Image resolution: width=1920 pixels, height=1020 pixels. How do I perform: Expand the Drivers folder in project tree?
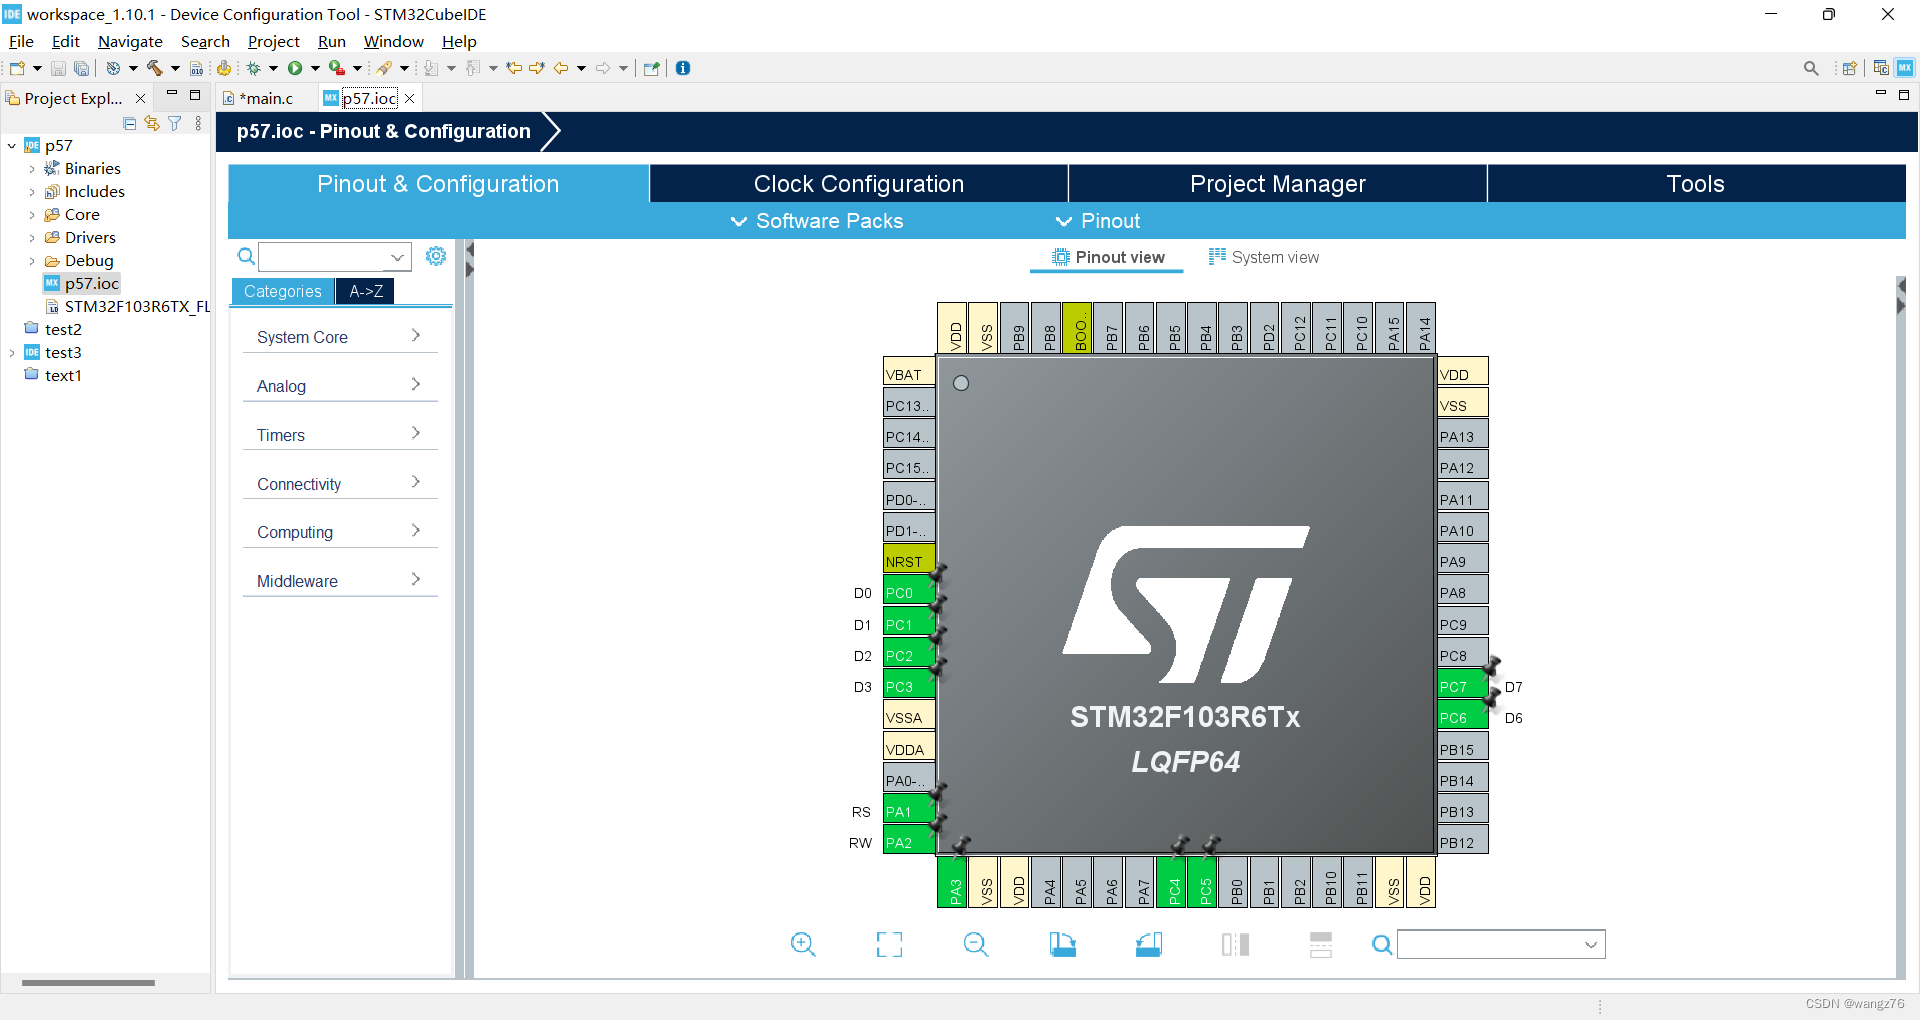(32, 238)
